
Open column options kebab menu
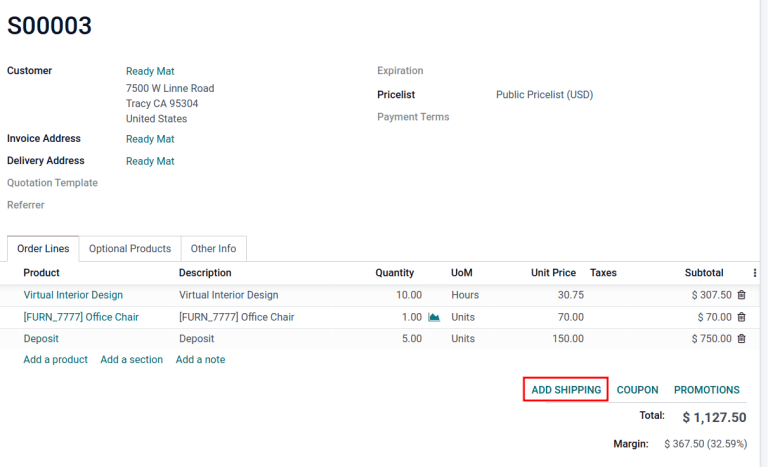[754, 273]
